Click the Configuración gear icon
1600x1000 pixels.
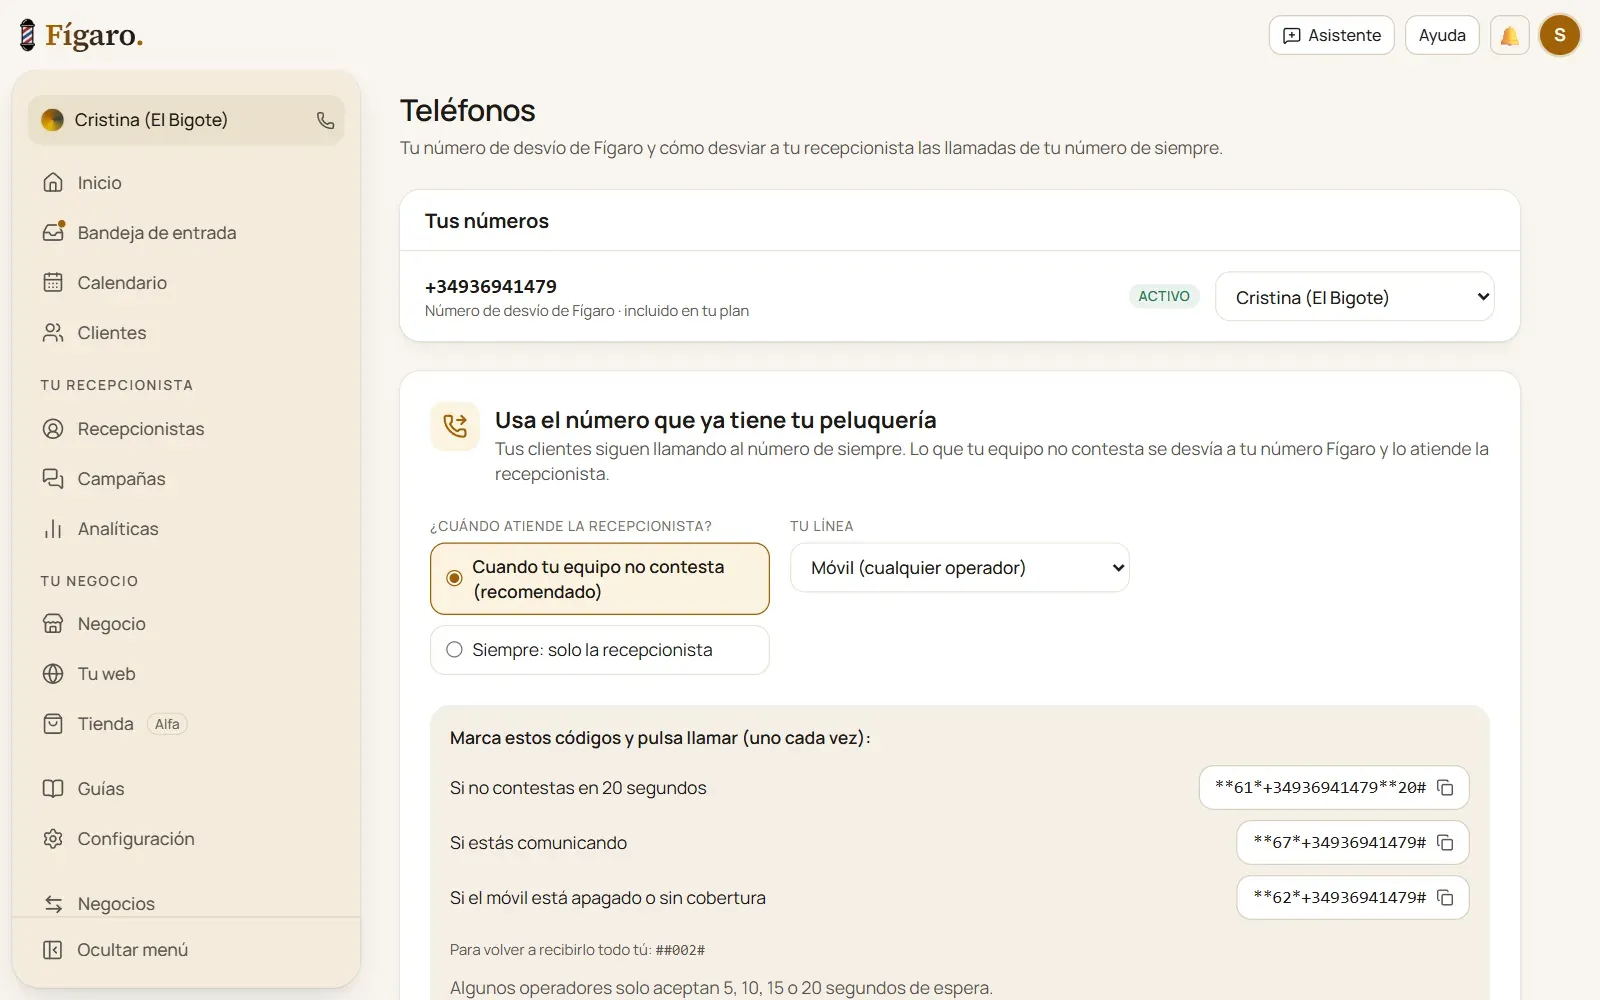(x=53, y=839)
